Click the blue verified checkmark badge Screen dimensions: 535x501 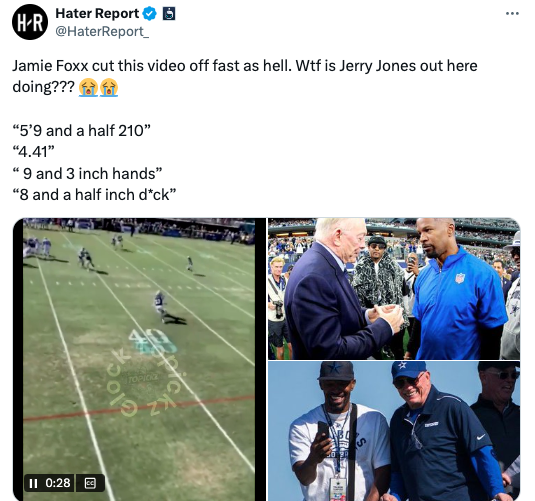149,14
